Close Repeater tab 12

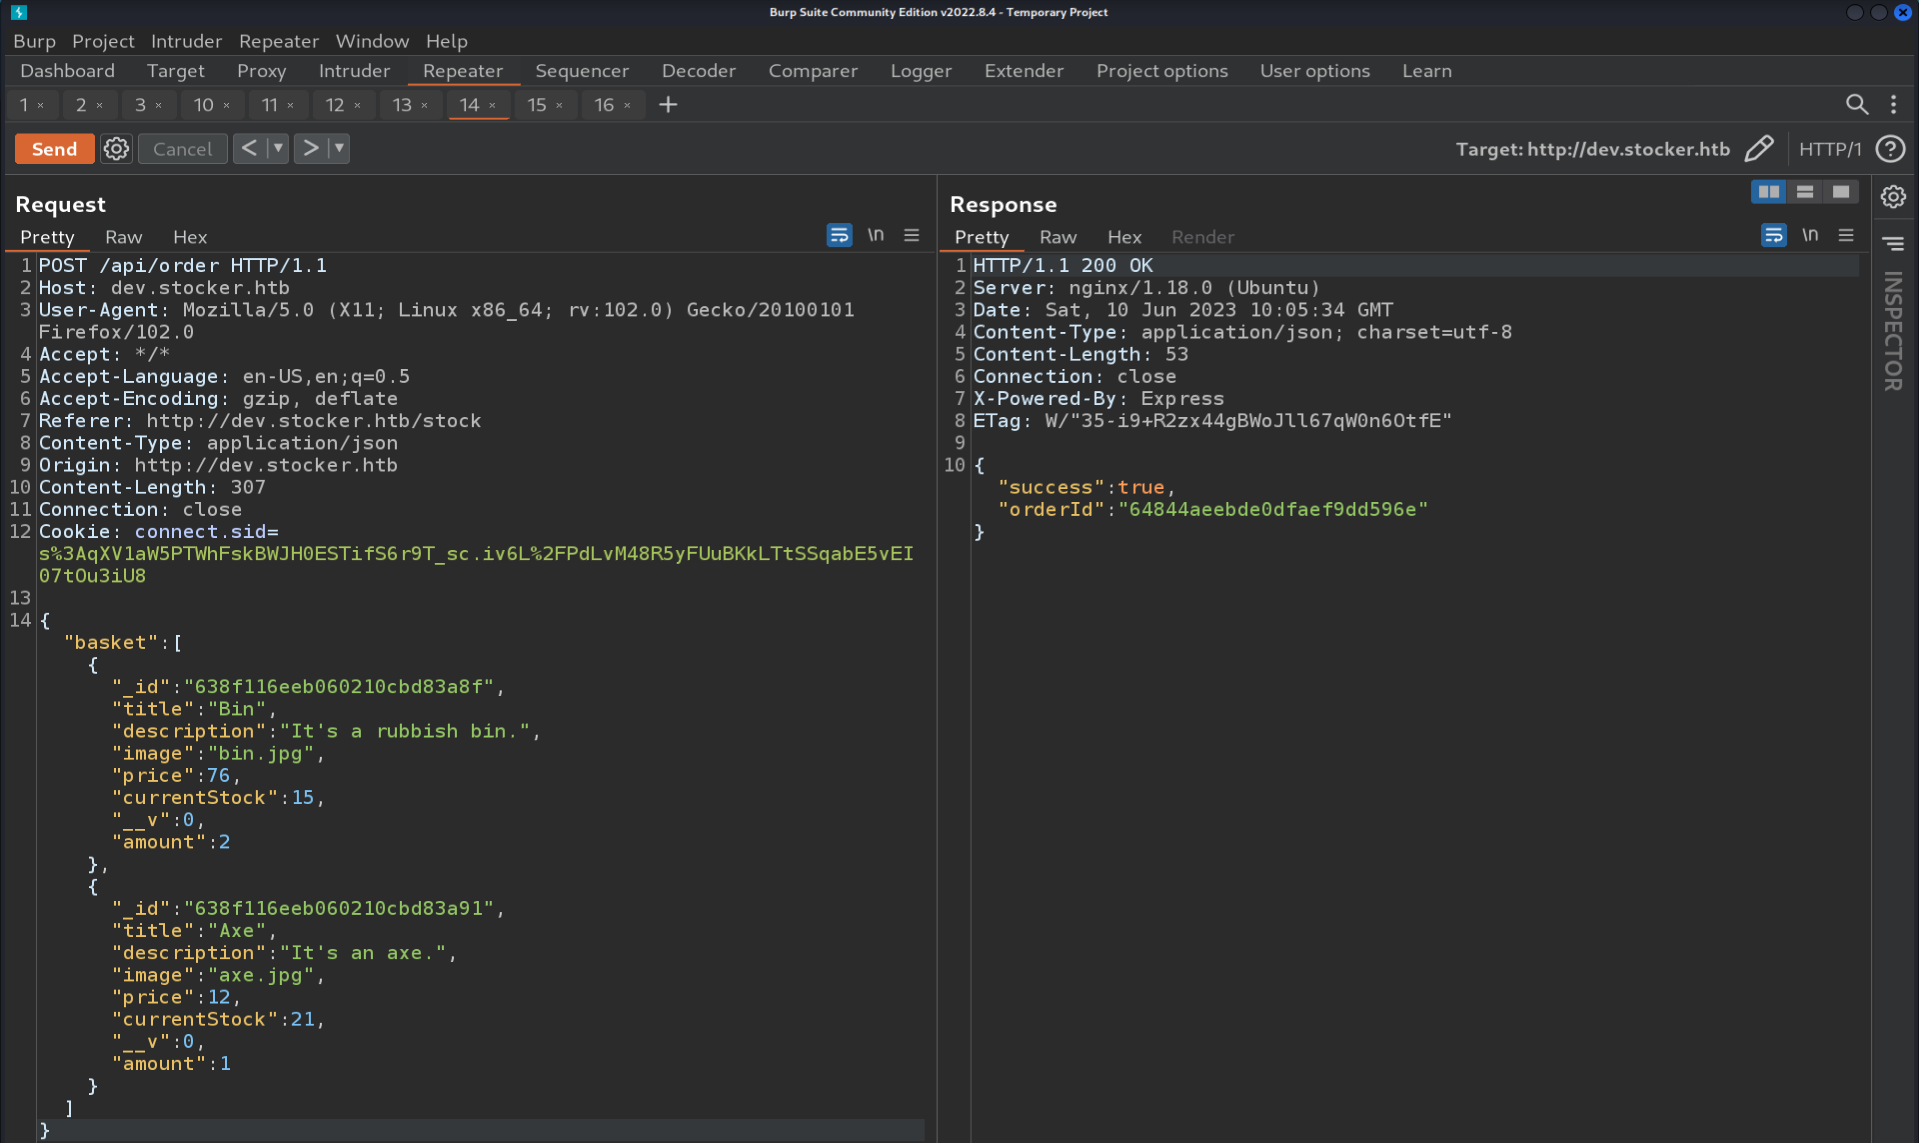(357, 105)
